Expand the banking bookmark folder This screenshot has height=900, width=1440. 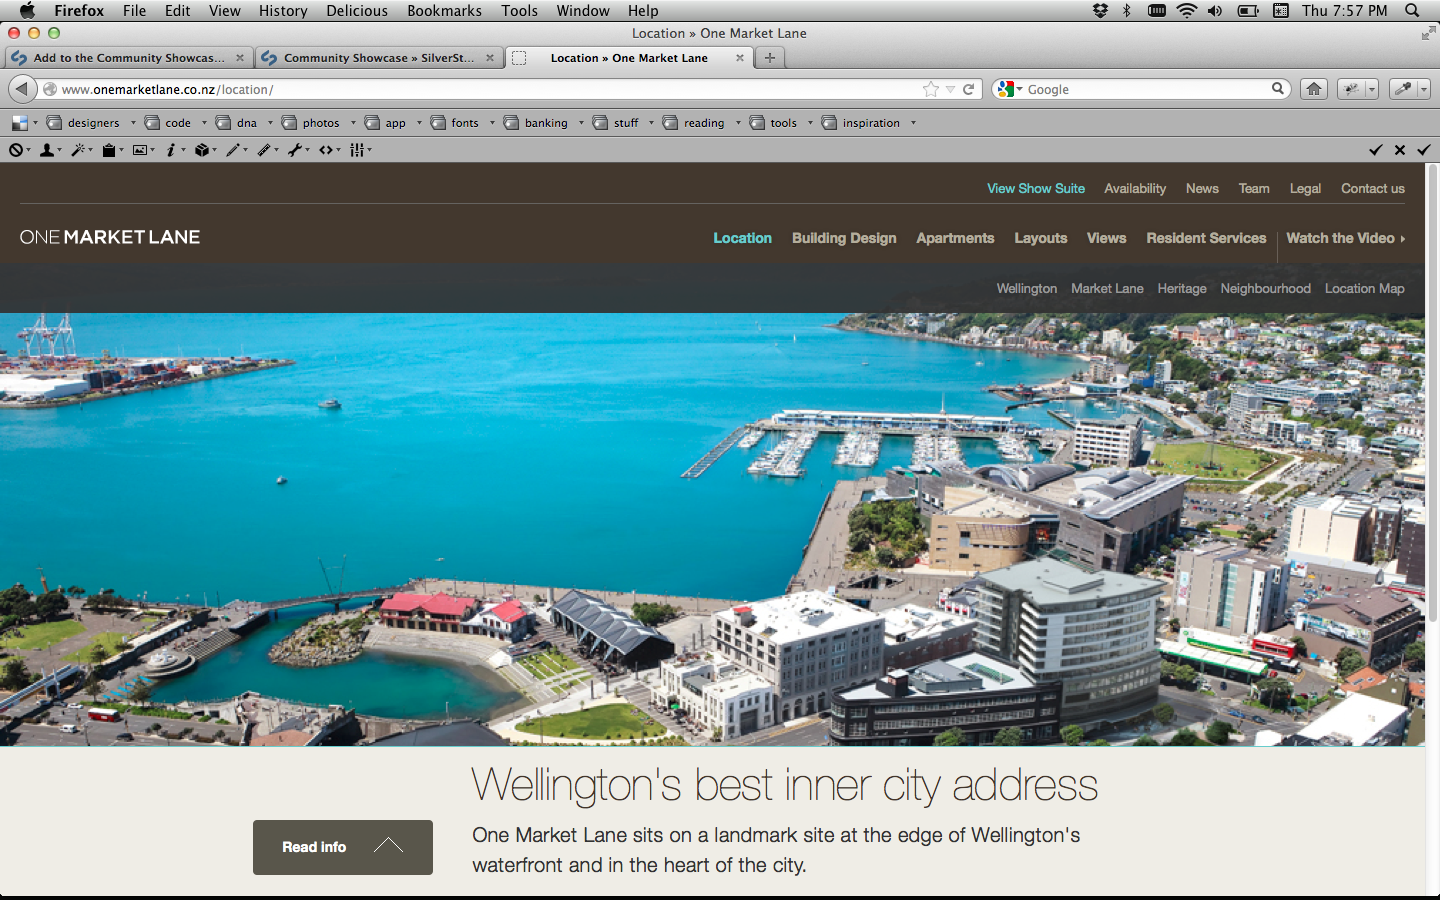point(544,123)
